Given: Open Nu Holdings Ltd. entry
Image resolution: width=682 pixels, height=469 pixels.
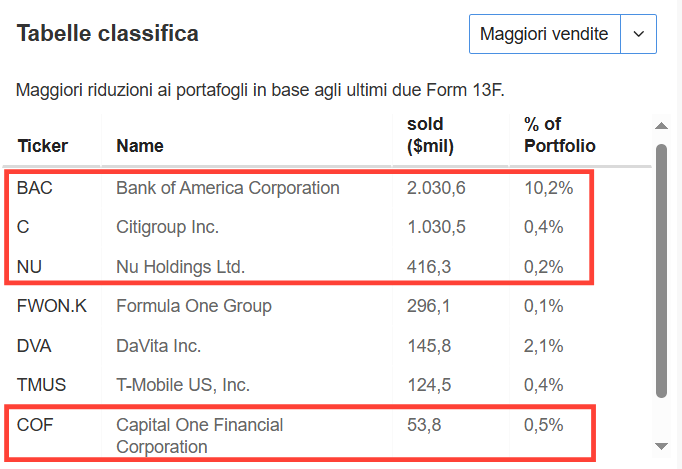Looking at the screenshot, I should [181, 267].
